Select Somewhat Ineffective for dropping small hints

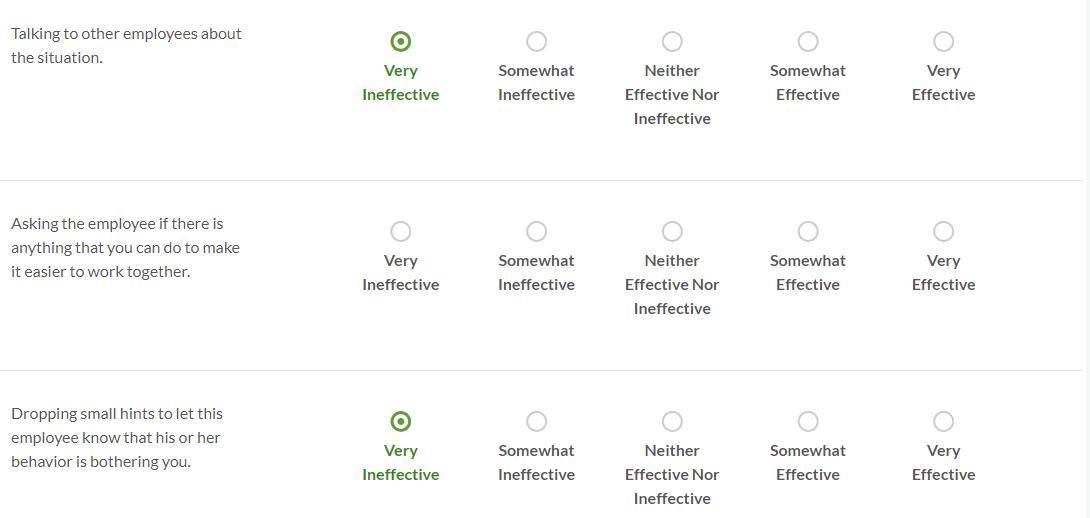[x=536, y=421]
